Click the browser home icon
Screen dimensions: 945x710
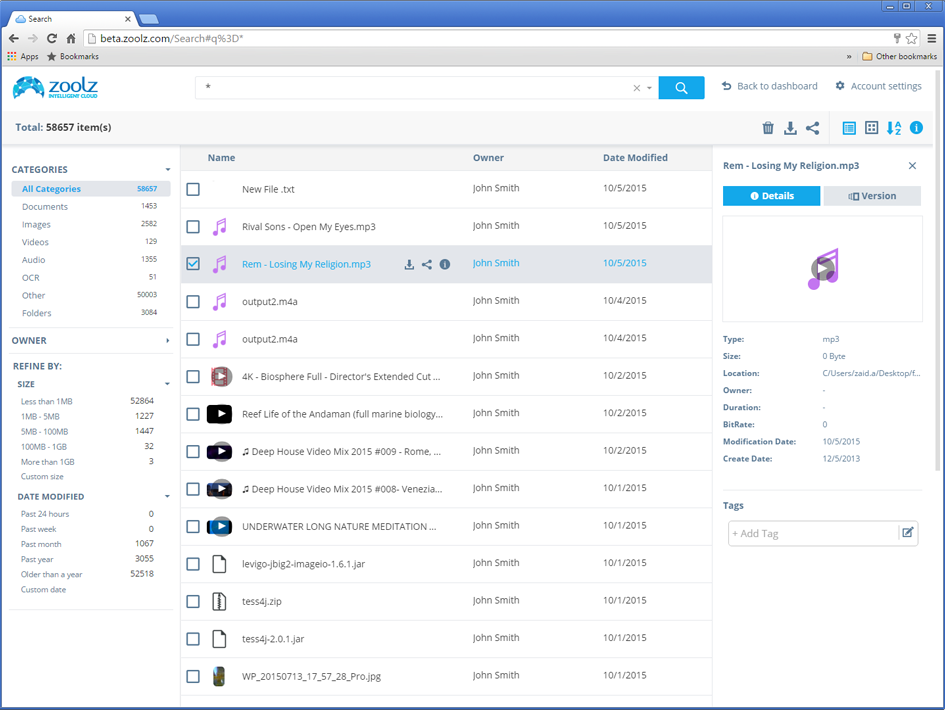[x=71, y=39]
